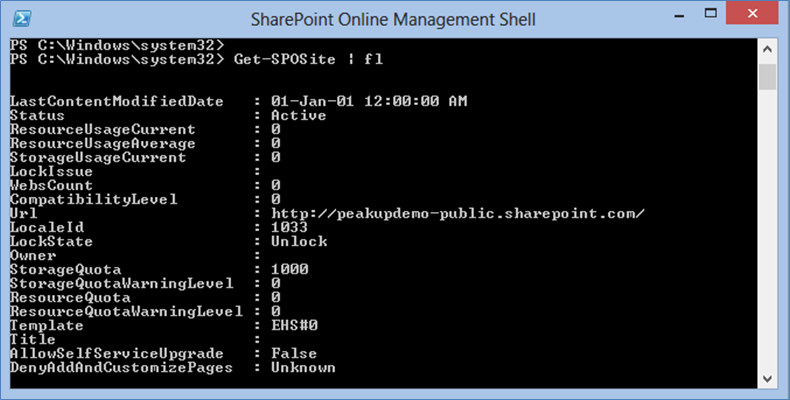Click the Template value 'EHS#0'

point(294,325)
